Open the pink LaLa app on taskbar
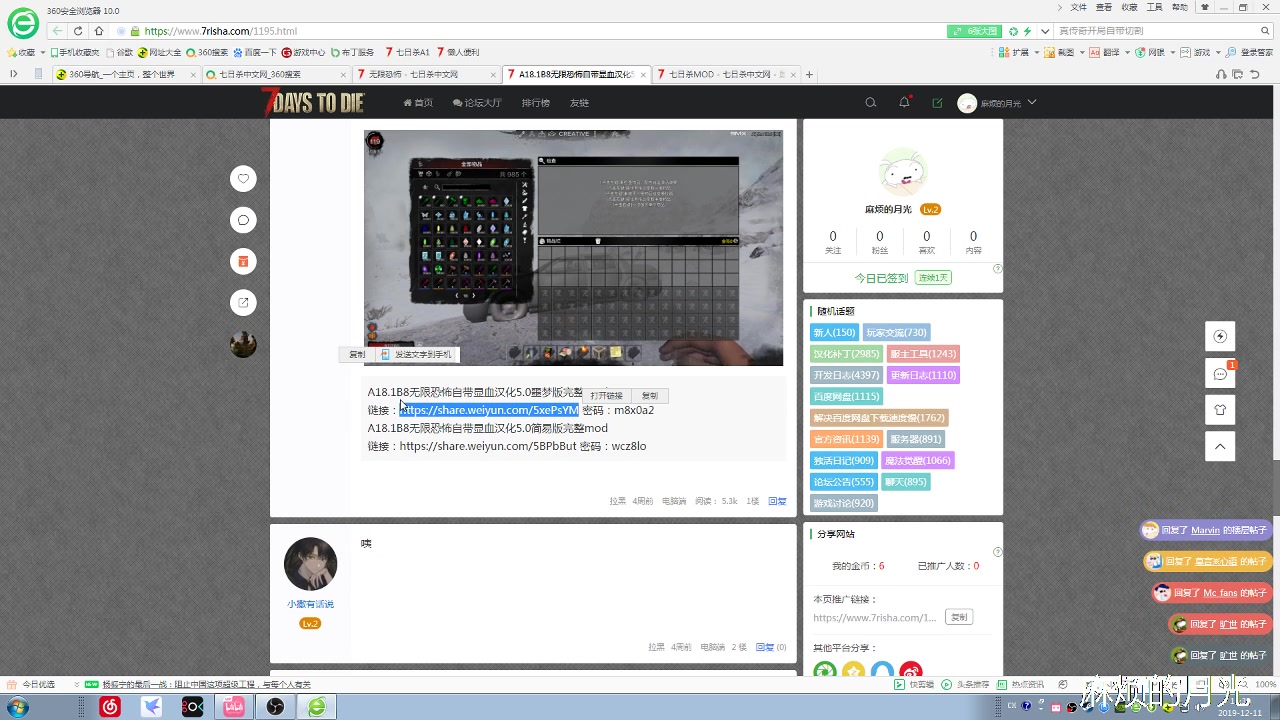Screen dimensions: 1280x720 pyautogui.click(x=234, y=707)
